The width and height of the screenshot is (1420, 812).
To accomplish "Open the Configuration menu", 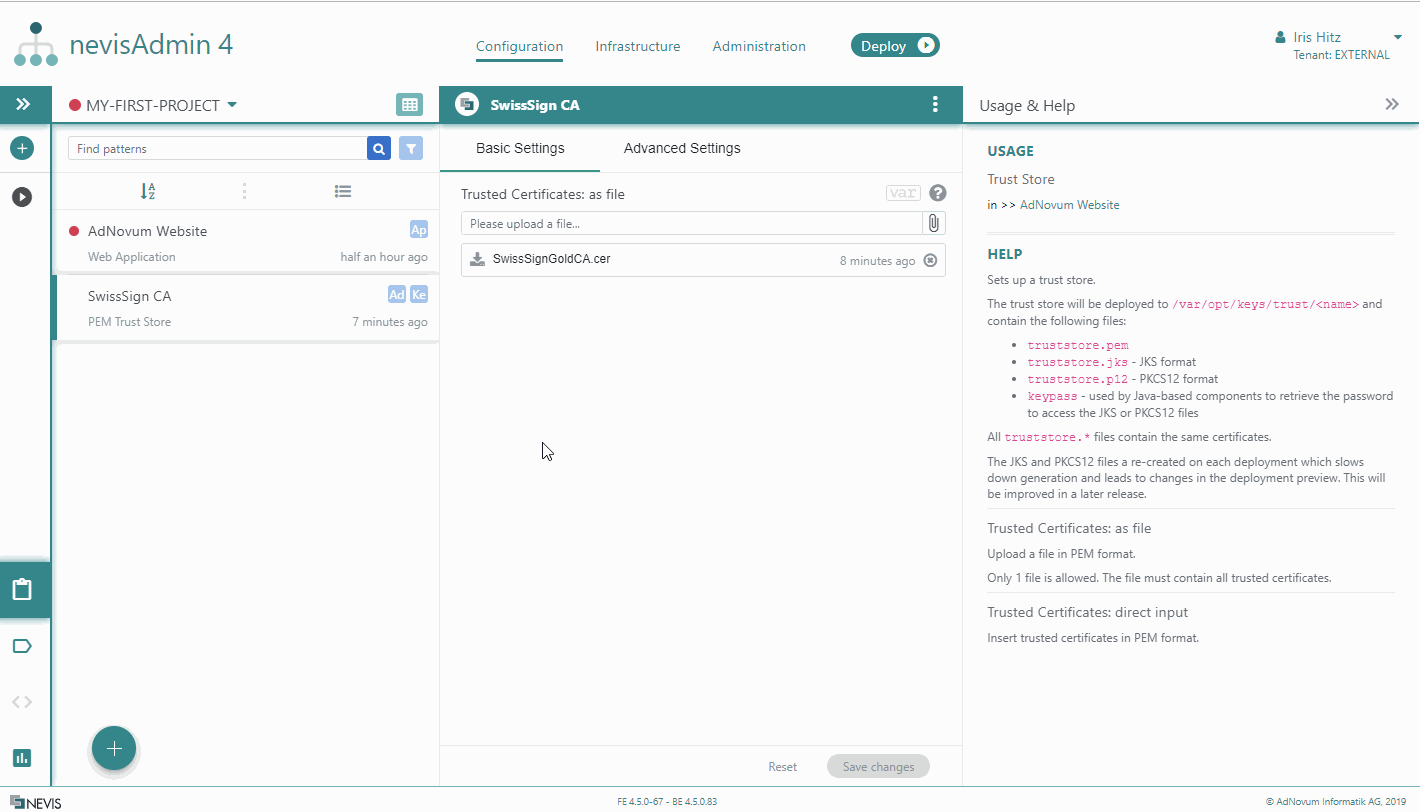I will click(x=519, y=46).
